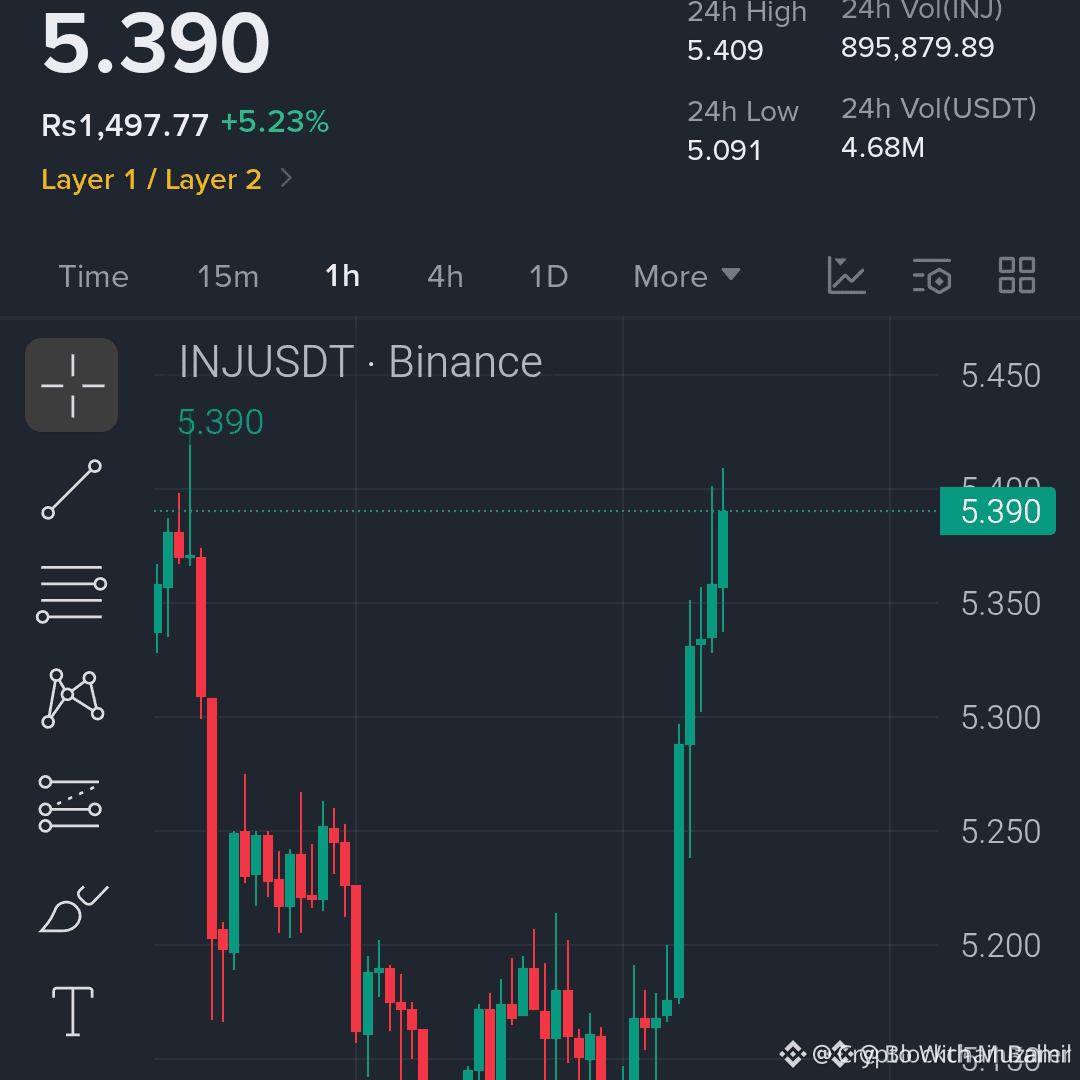
Task: Click chevron next to Layer 1 / Layer 2
Action: pyautogui.click(x=287, y=178)
